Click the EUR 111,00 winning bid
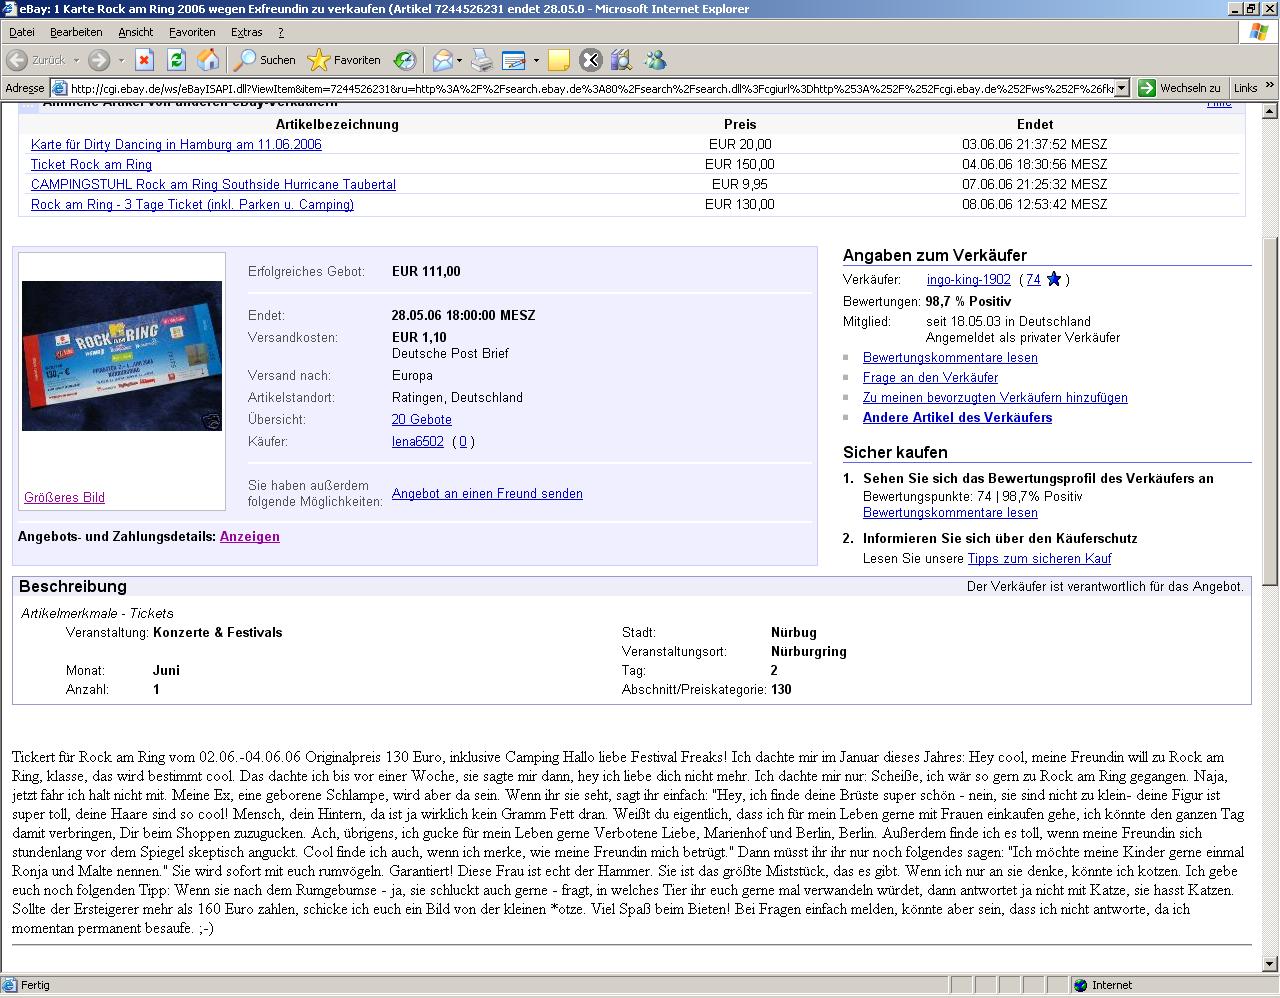The width and height of the screenshot is (1280, 998). point(426,272)
